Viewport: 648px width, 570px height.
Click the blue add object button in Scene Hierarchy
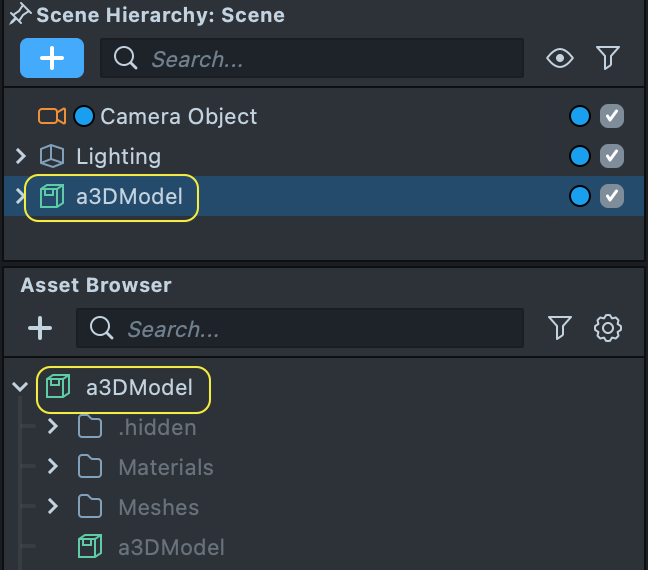(x=52, y=58)
